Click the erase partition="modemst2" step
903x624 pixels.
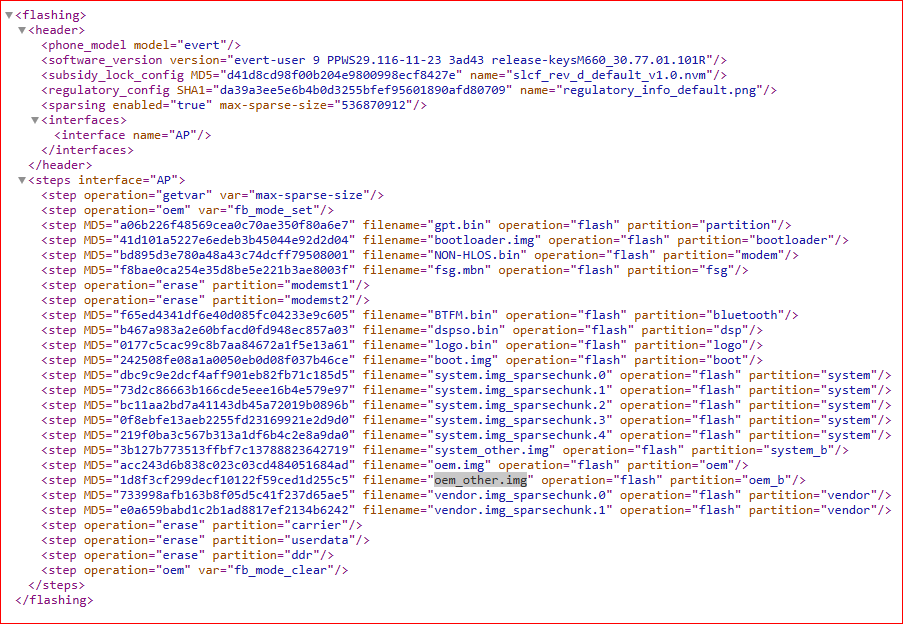206,299
